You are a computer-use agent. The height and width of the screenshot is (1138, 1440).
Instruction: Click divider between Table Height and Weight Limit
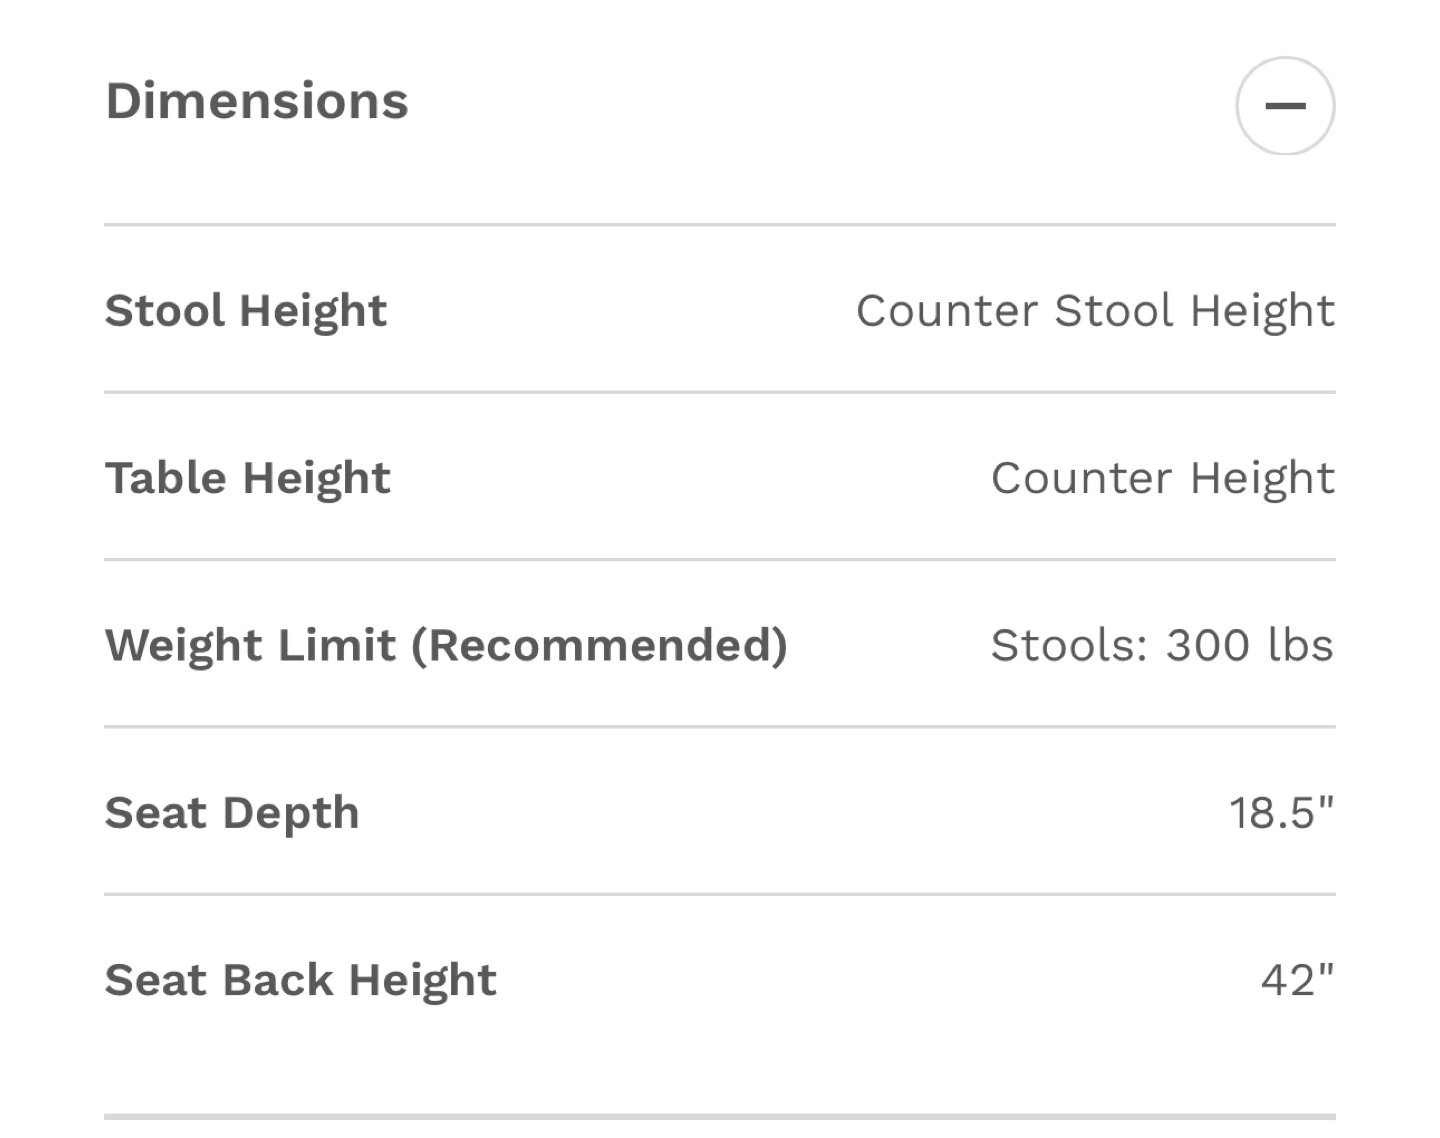pos(720,559)
